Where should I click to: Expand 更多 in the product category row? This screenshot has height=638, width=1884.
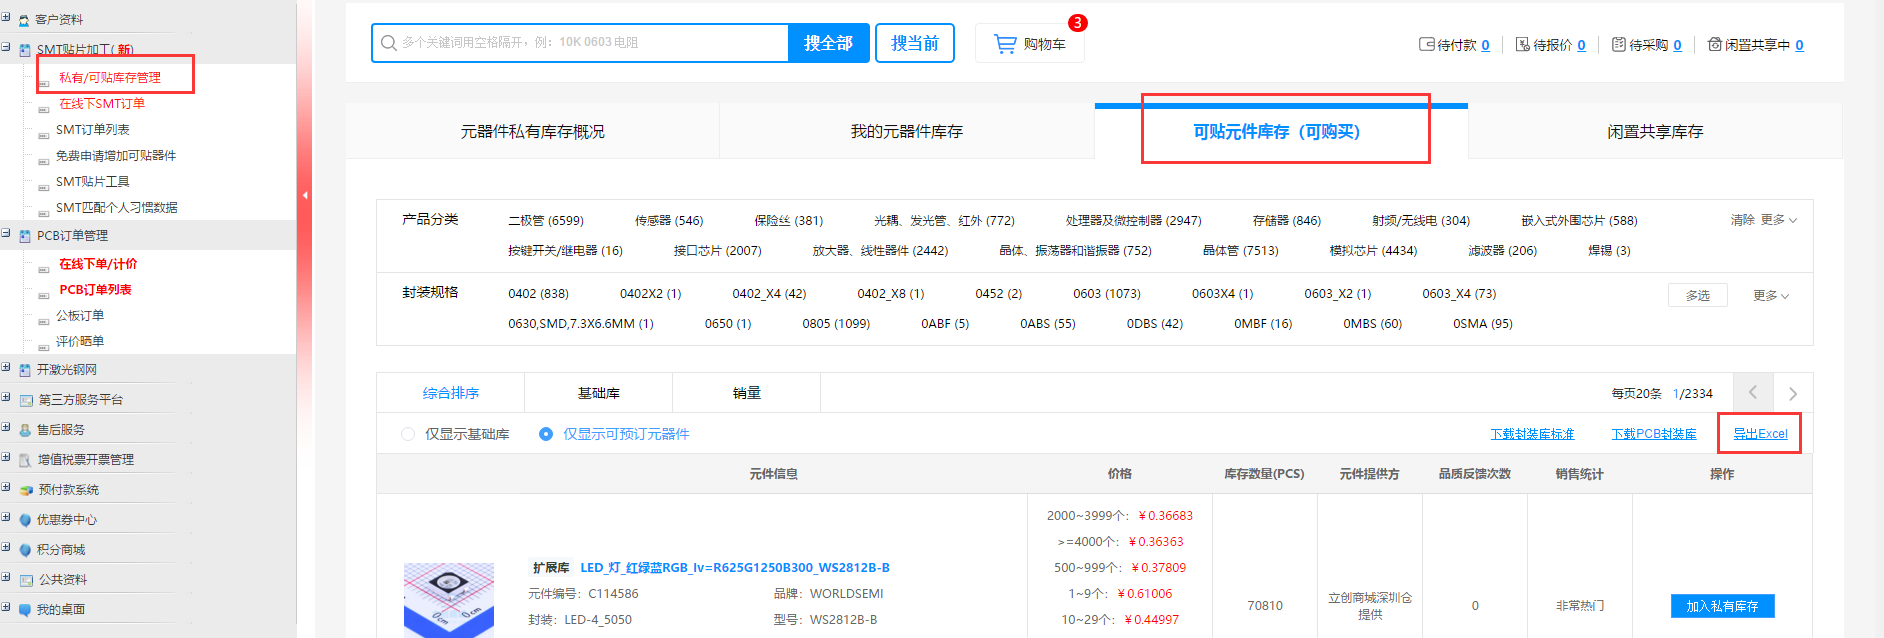pyautogui.click(x=1778, y=220)
